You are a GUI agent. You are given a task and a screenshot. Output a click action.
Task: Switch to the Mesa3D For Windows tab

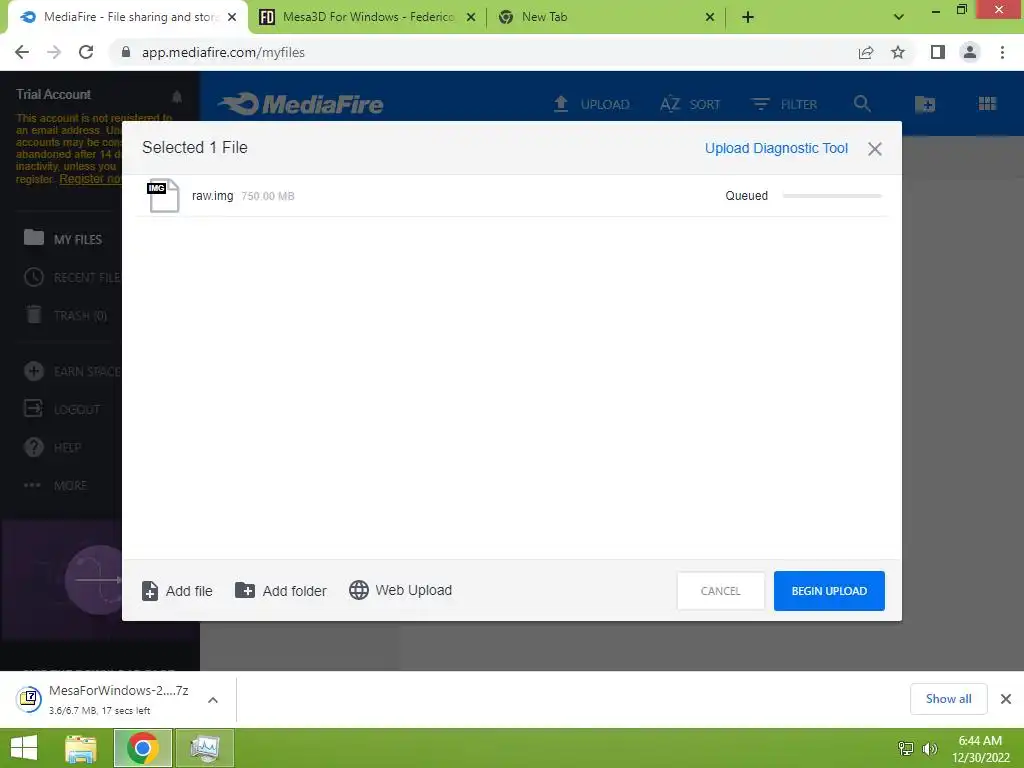pyautogui.click(x=367, y=17)
